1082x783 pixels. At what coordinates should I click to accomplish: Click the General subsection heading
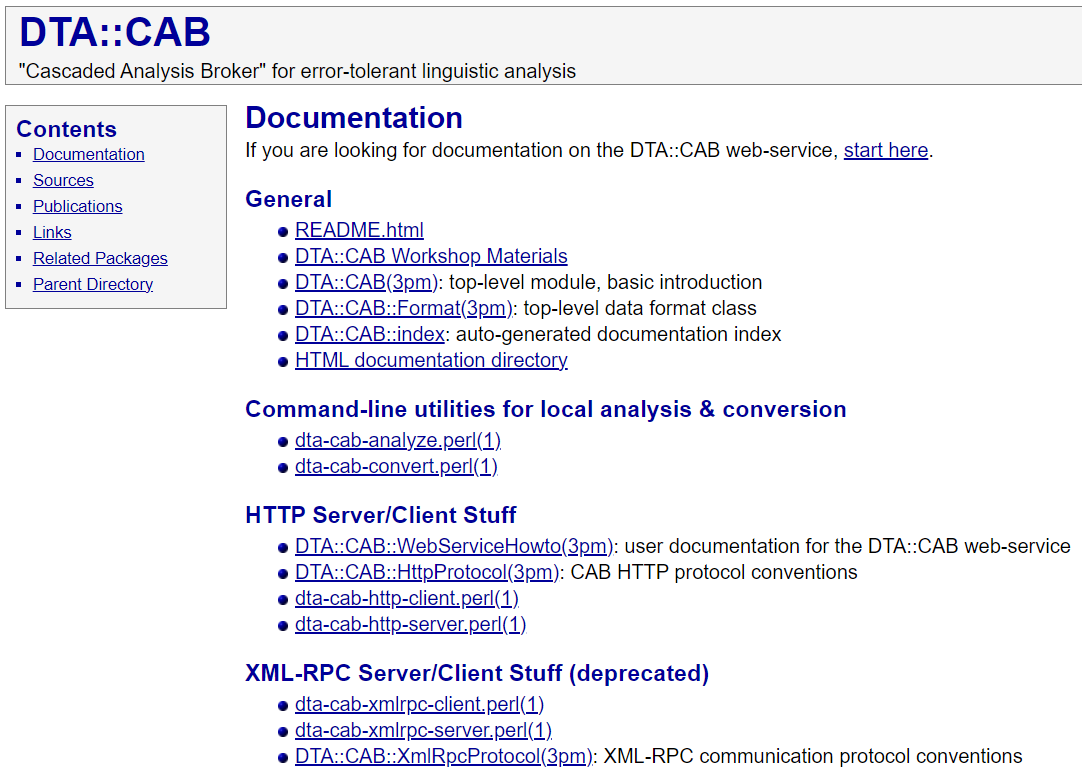[x=288, y=199]
